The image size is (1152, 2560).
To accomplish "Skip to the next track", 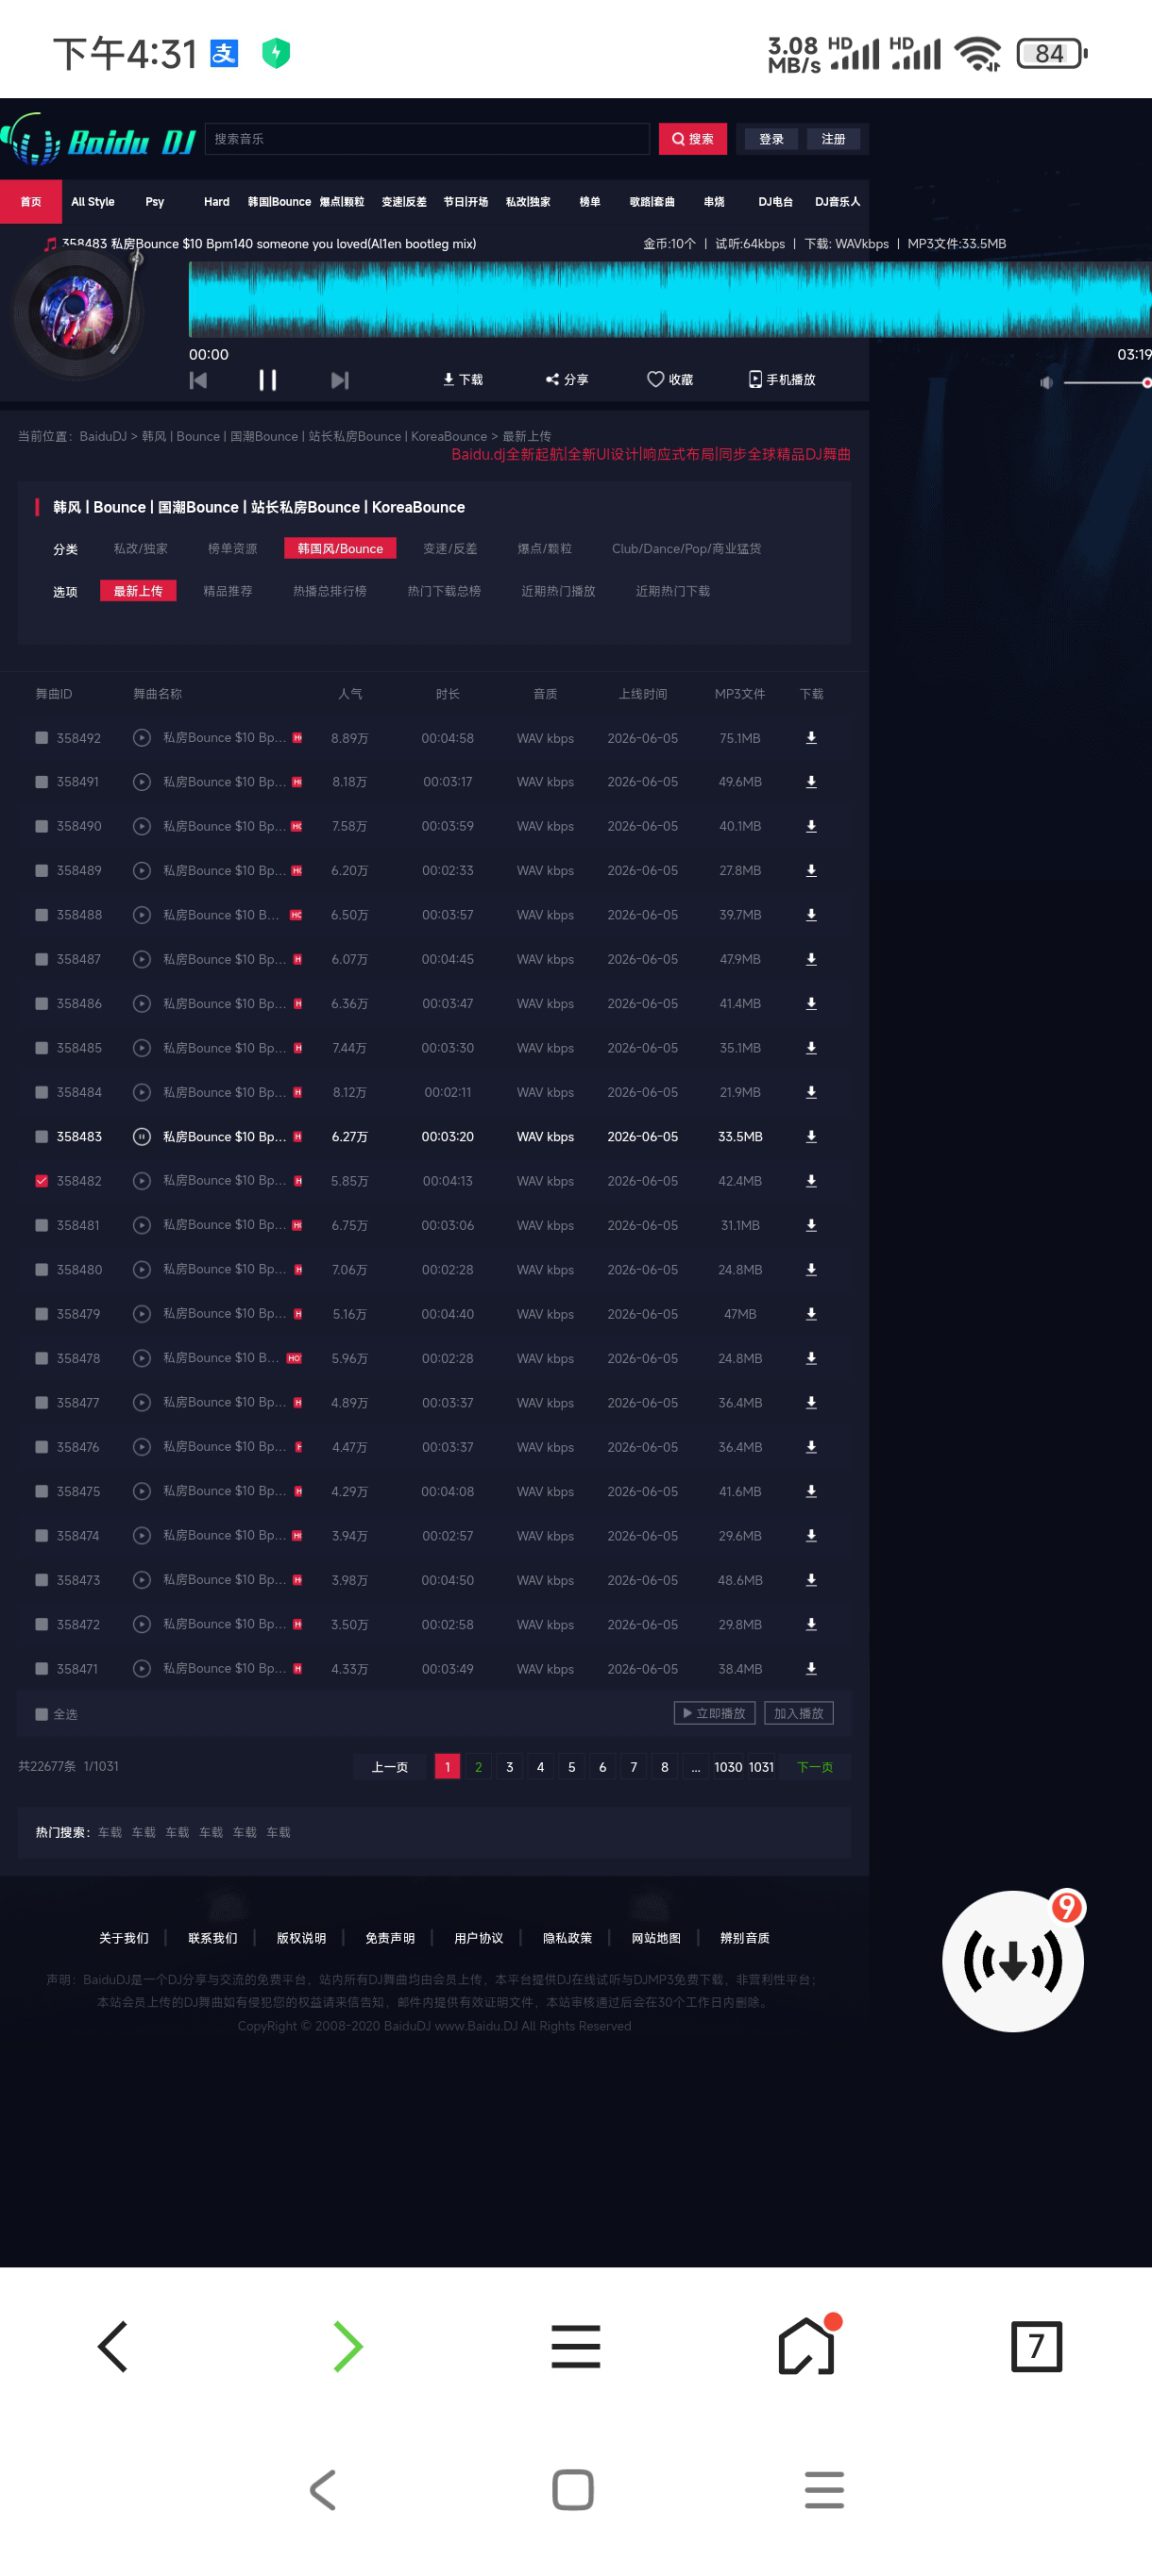I will point(340,380).
